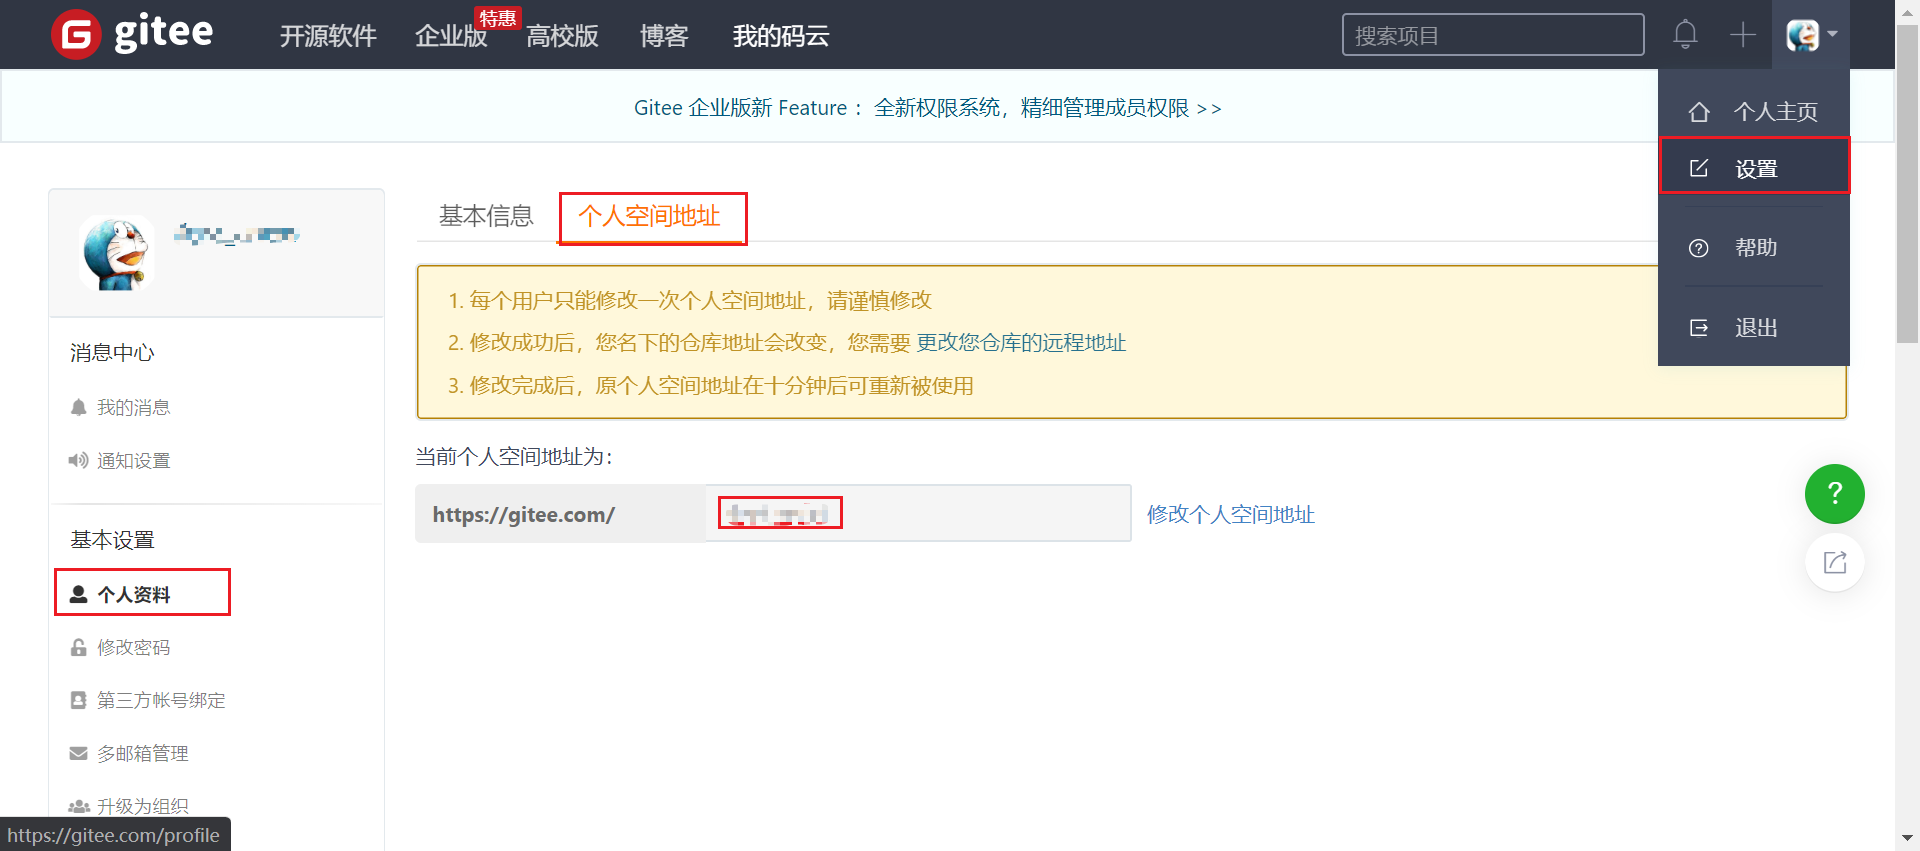Click the Doraemon profile avatar
This screenshot has height=851, width=1920.
(117, 253)
